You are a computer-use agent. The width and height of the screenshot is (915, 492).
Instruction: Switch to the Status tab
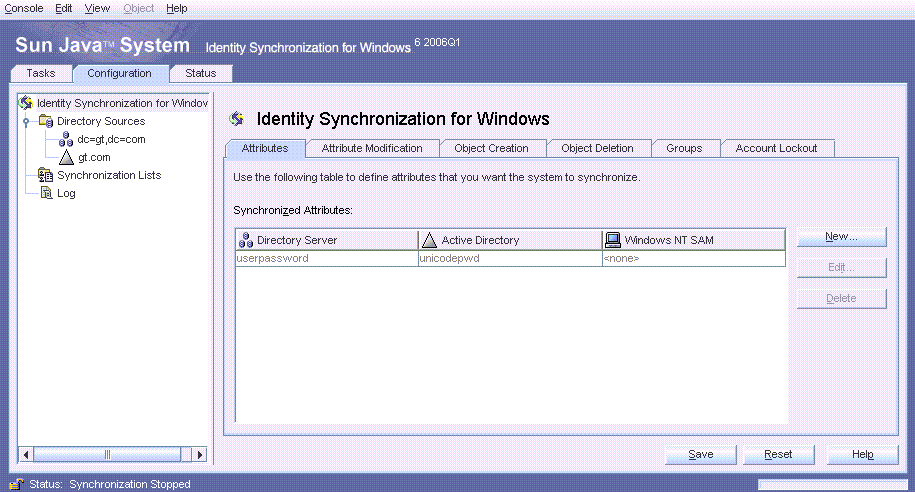point(201,74)
